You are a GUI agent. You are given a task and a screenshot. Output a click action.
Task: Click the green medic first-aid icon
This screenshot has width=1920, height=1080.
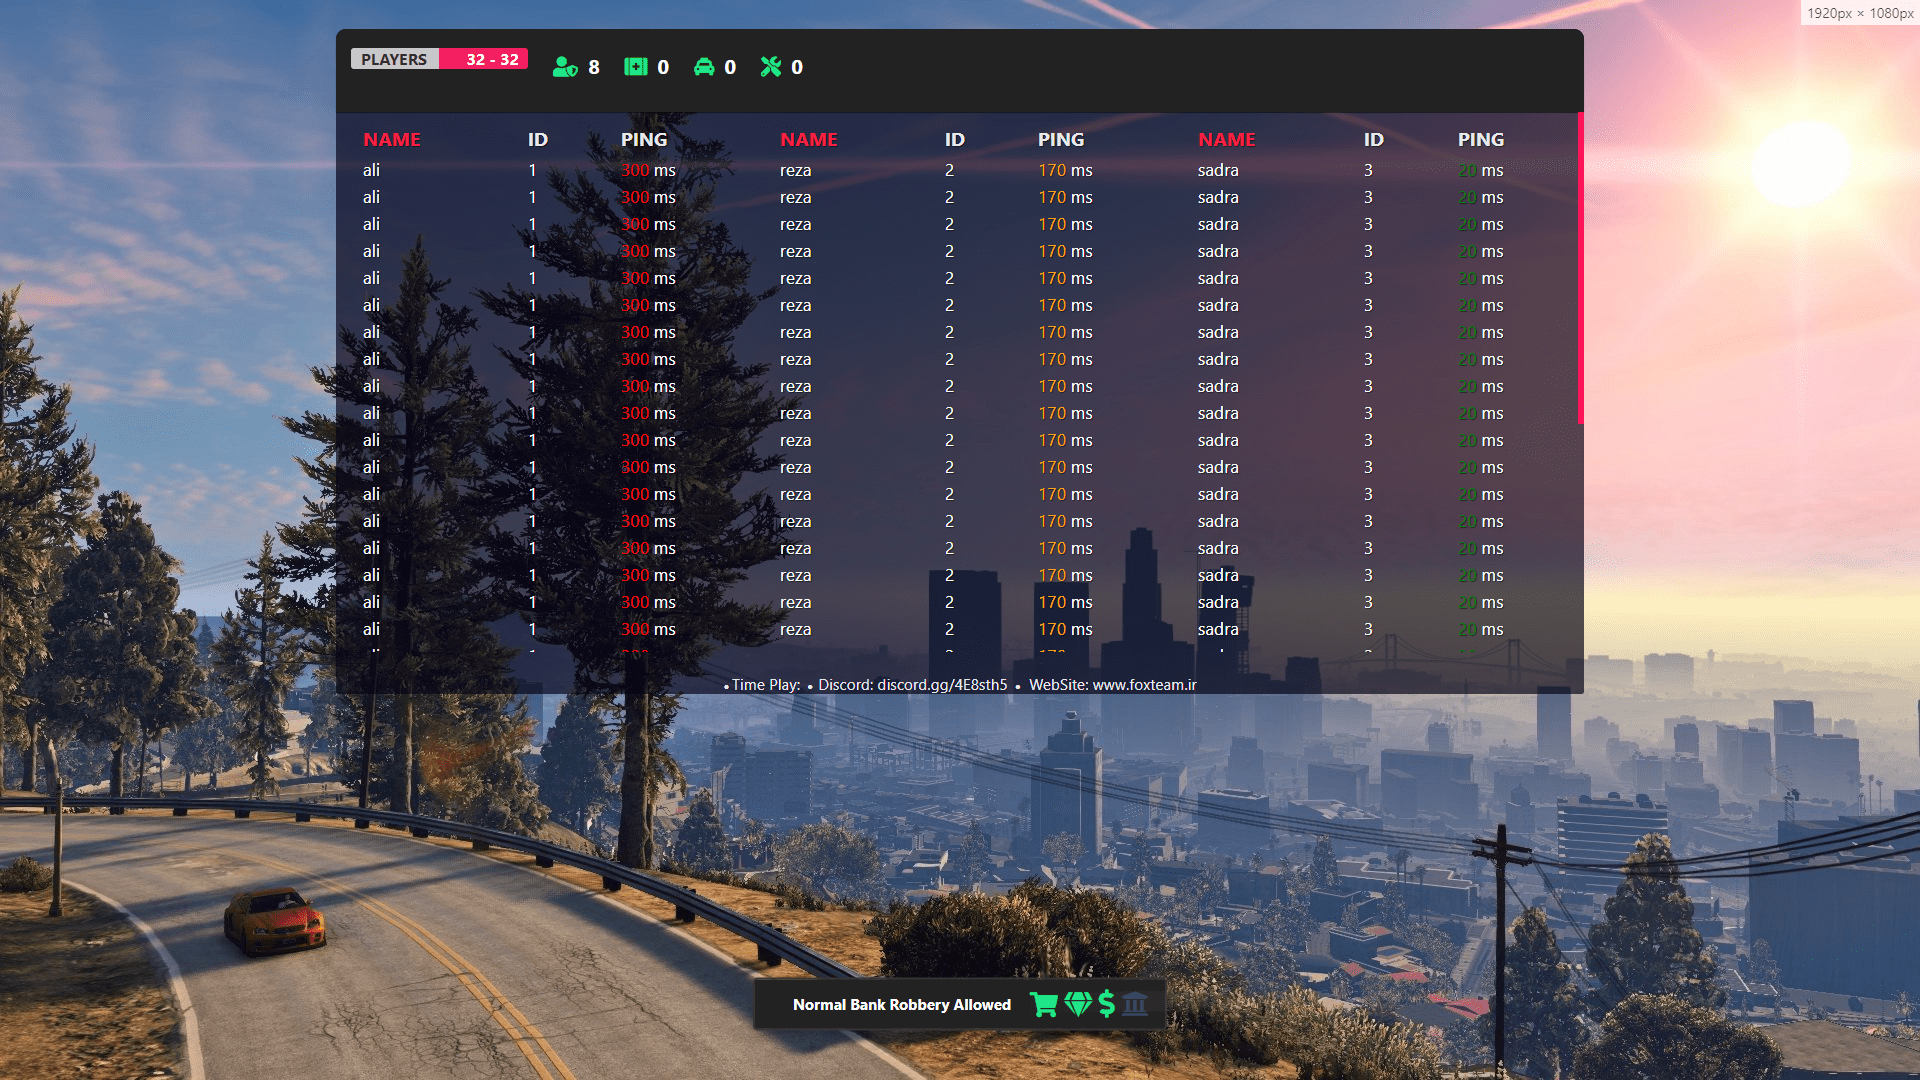click(x=636, y=67)
